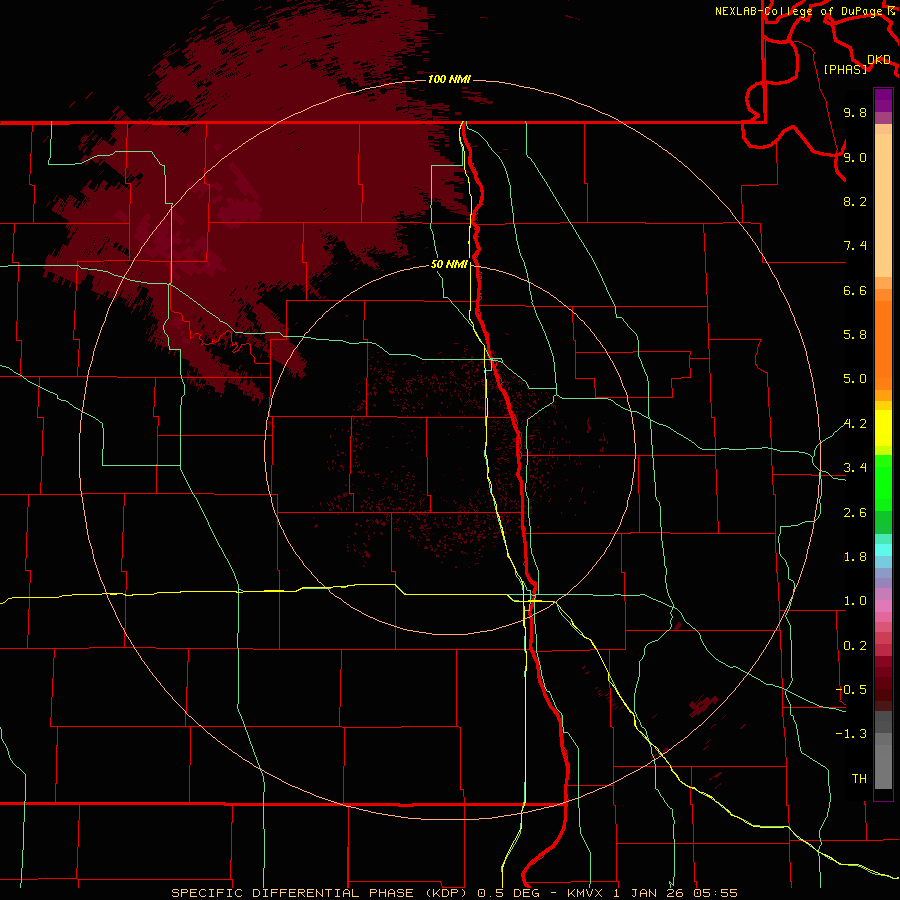The width and height of the screenshot is (900, 900).
Task: Click the -1.3 scale value
Action: click(851, 734)
